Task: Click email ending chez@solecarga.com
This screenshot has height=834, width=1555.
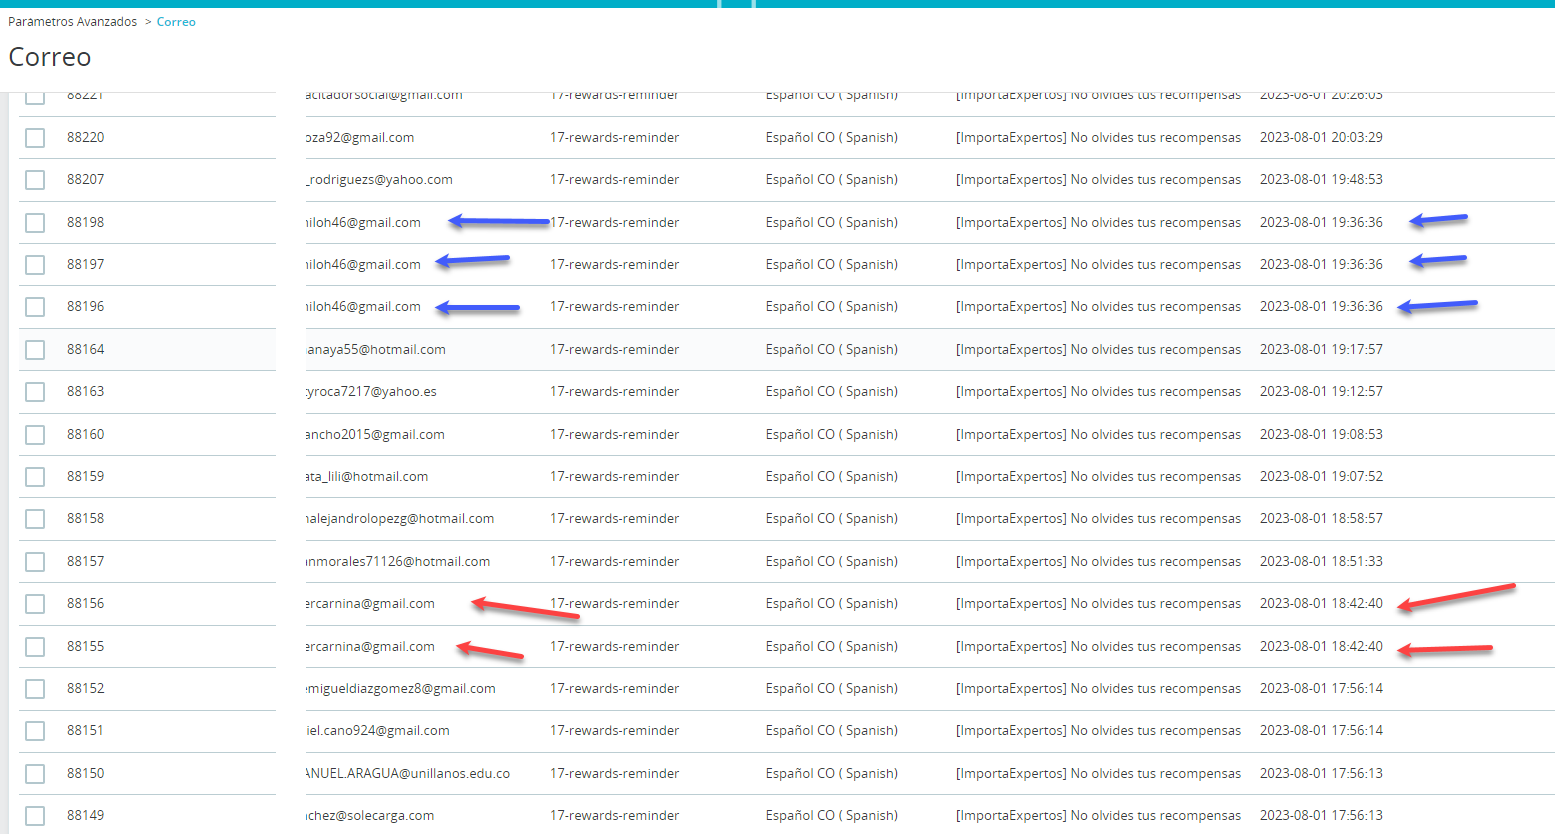Action: click(x=370, y=815)
